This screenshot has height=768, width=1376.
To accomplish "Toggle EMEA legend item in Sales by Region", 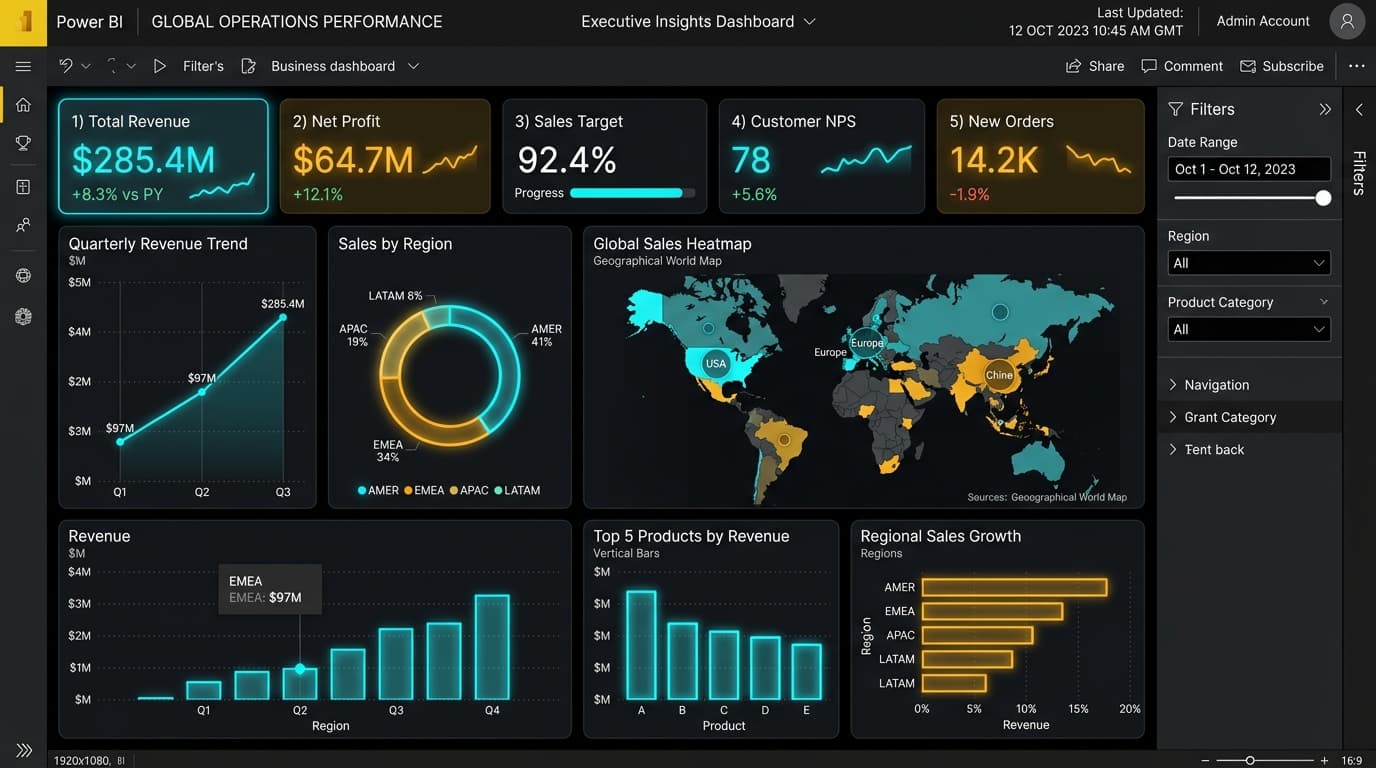I will 424,490.
